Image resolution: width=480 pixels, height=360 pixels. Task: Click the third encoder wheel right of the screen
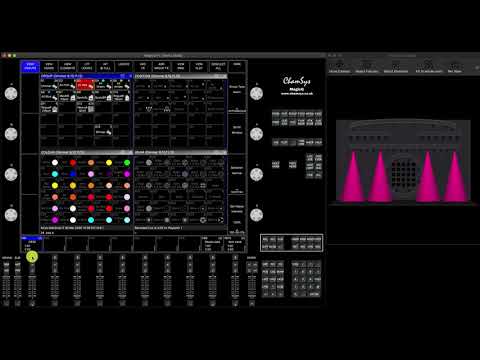(x=256, y=174)
